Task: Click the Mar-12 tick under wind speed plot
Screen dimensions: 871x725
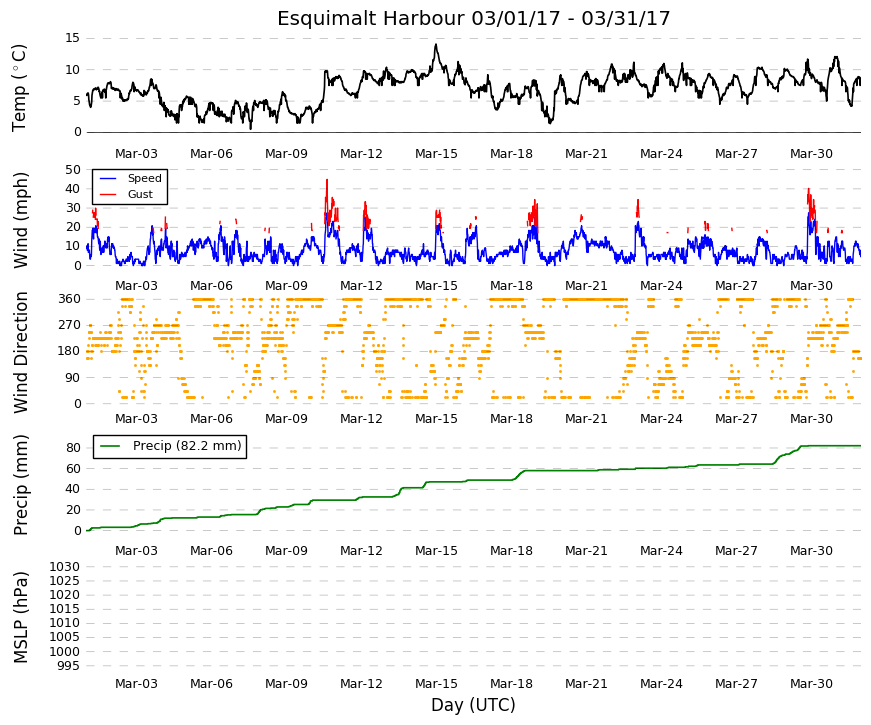Action: point(361,286)
